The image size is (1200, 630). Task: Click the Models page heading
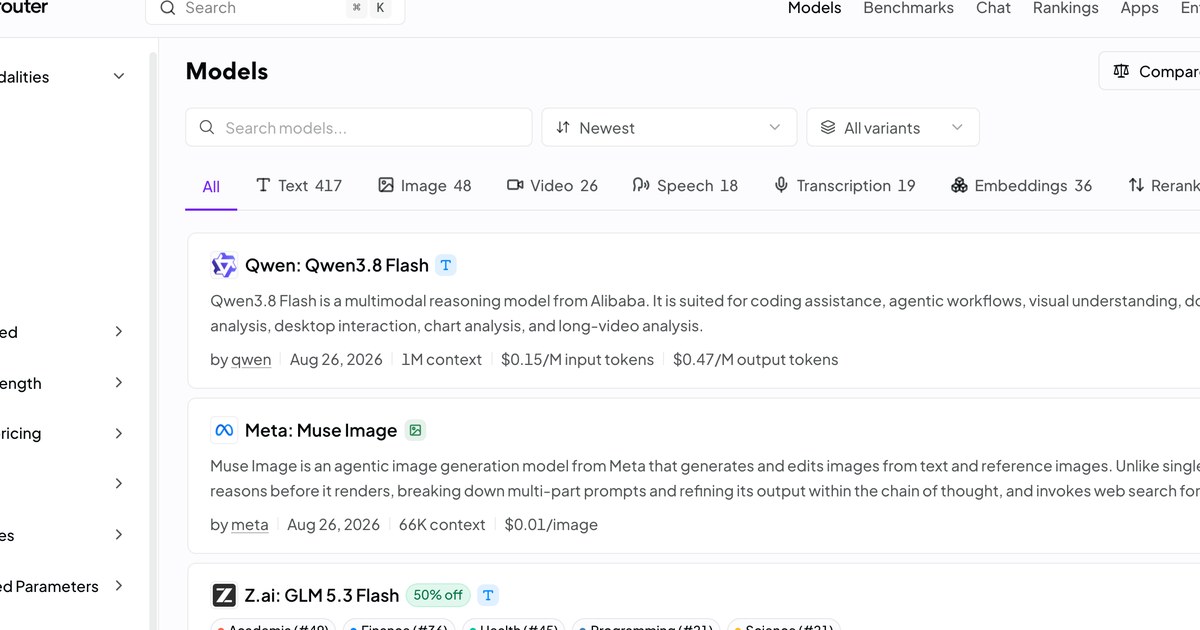tap(227, 71)
